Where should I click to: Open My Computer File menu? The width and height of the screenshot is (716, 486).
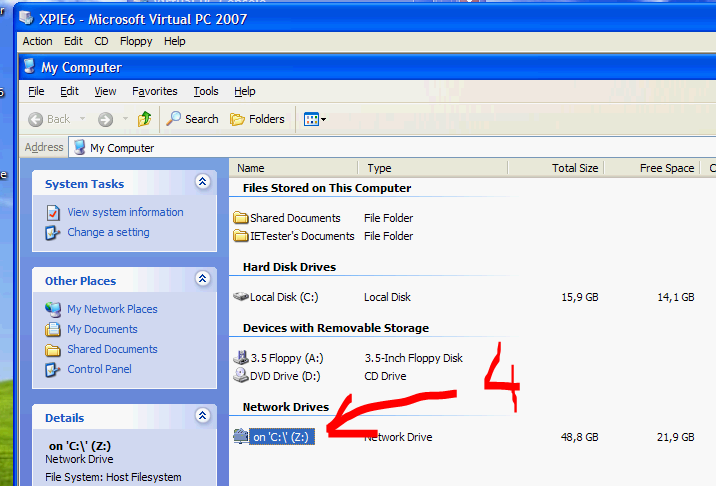(x=36, y=91)
